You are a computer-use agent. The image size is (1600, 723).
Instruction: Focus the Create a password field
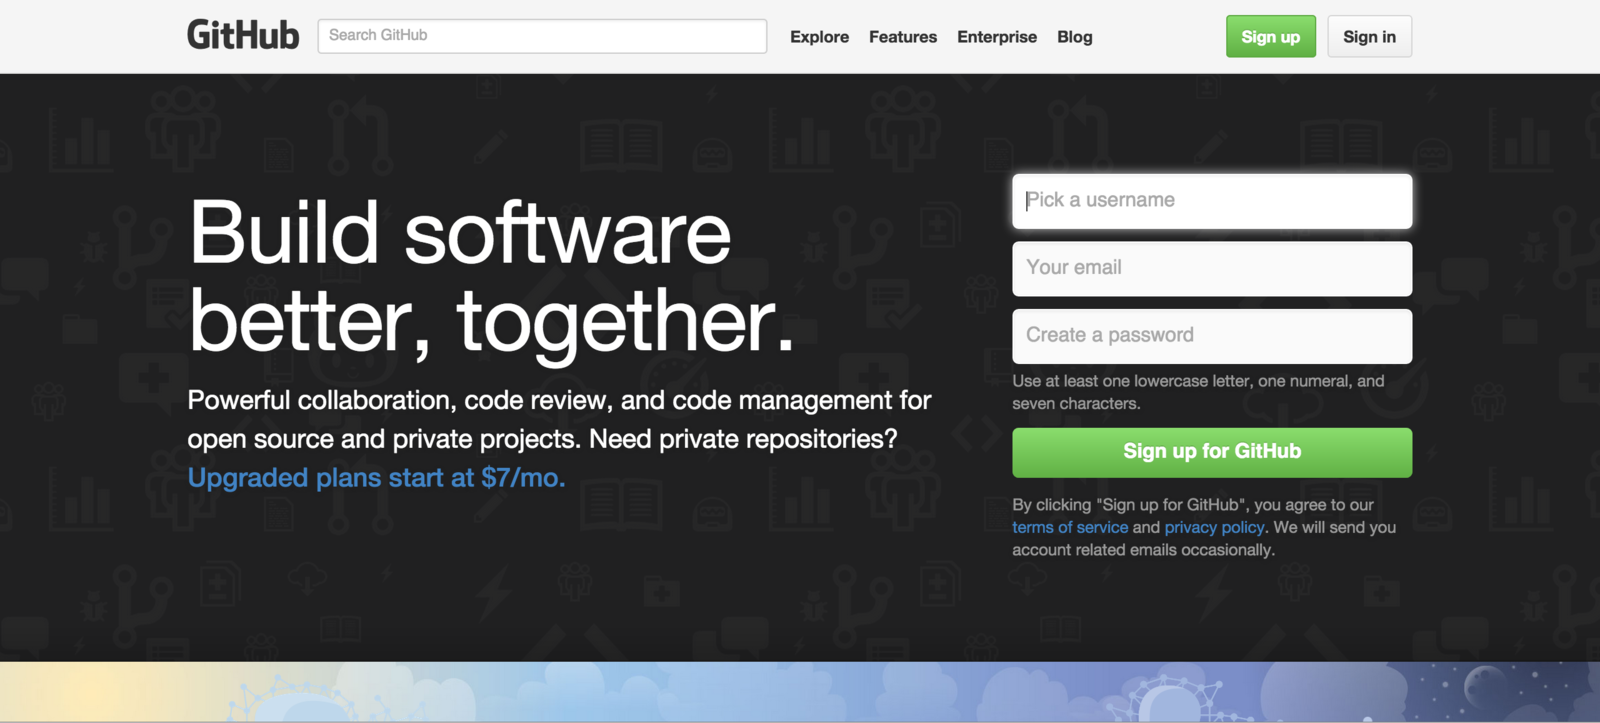(x=1211, y=336)
